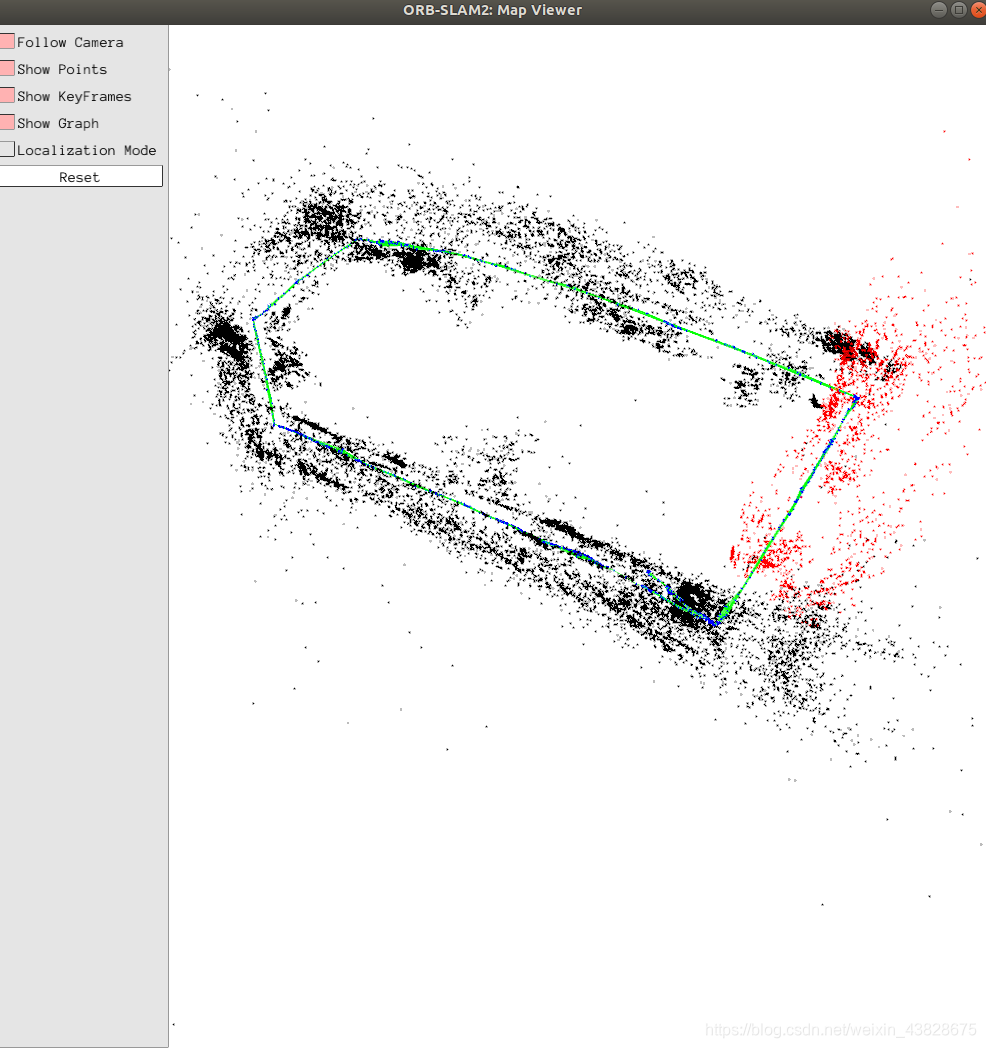
Task: Minimize the Map Viewer window
Action: pyautogui.click(x=939, y=10)
